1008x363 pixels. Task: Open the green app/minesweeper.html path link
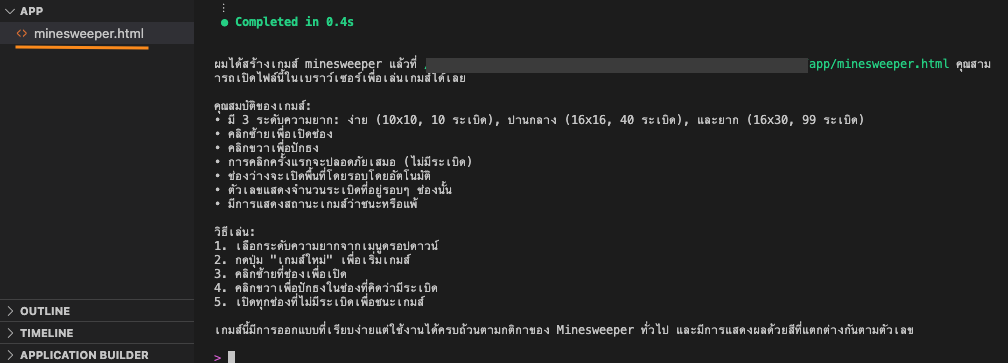(x=879, y=65)
